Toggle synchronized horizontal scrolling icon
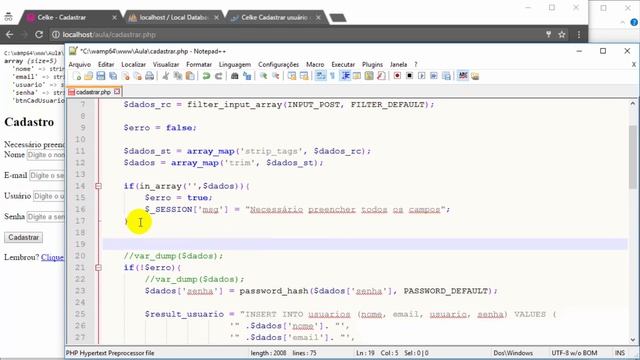 [x=304, y=76]
